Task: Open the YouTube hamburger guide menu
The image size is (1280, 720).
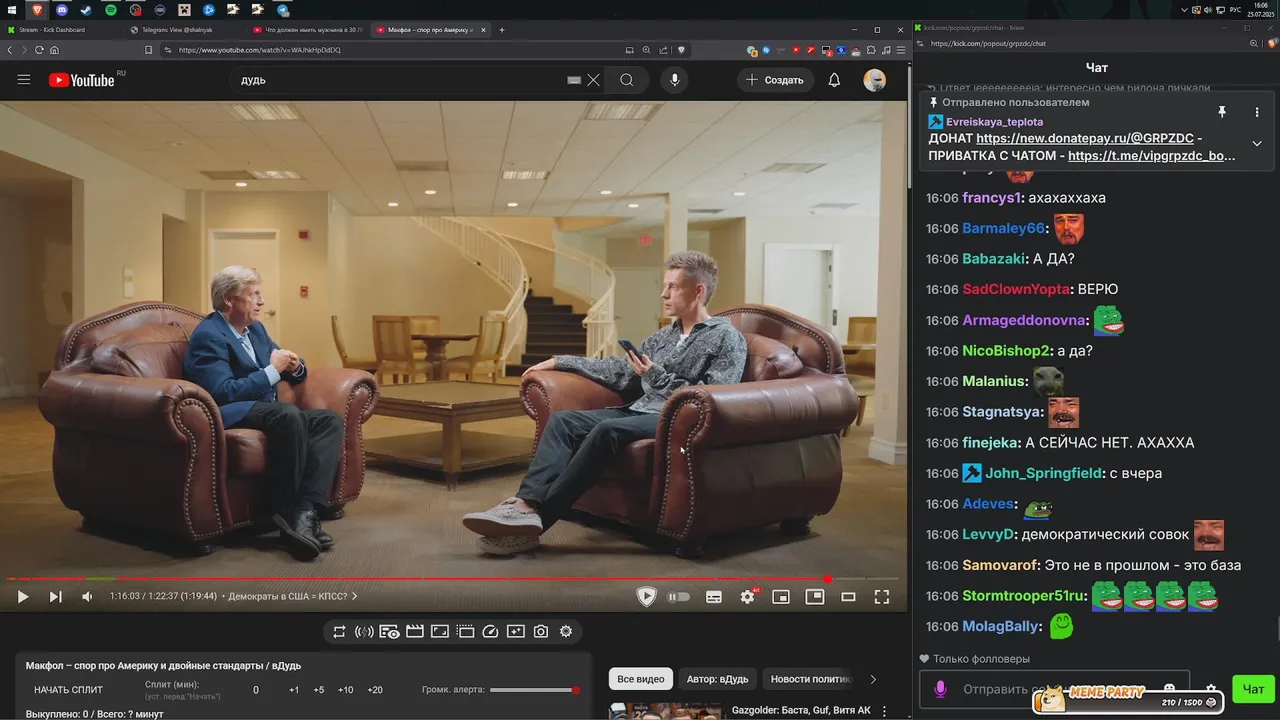Action: click(24, 80)
